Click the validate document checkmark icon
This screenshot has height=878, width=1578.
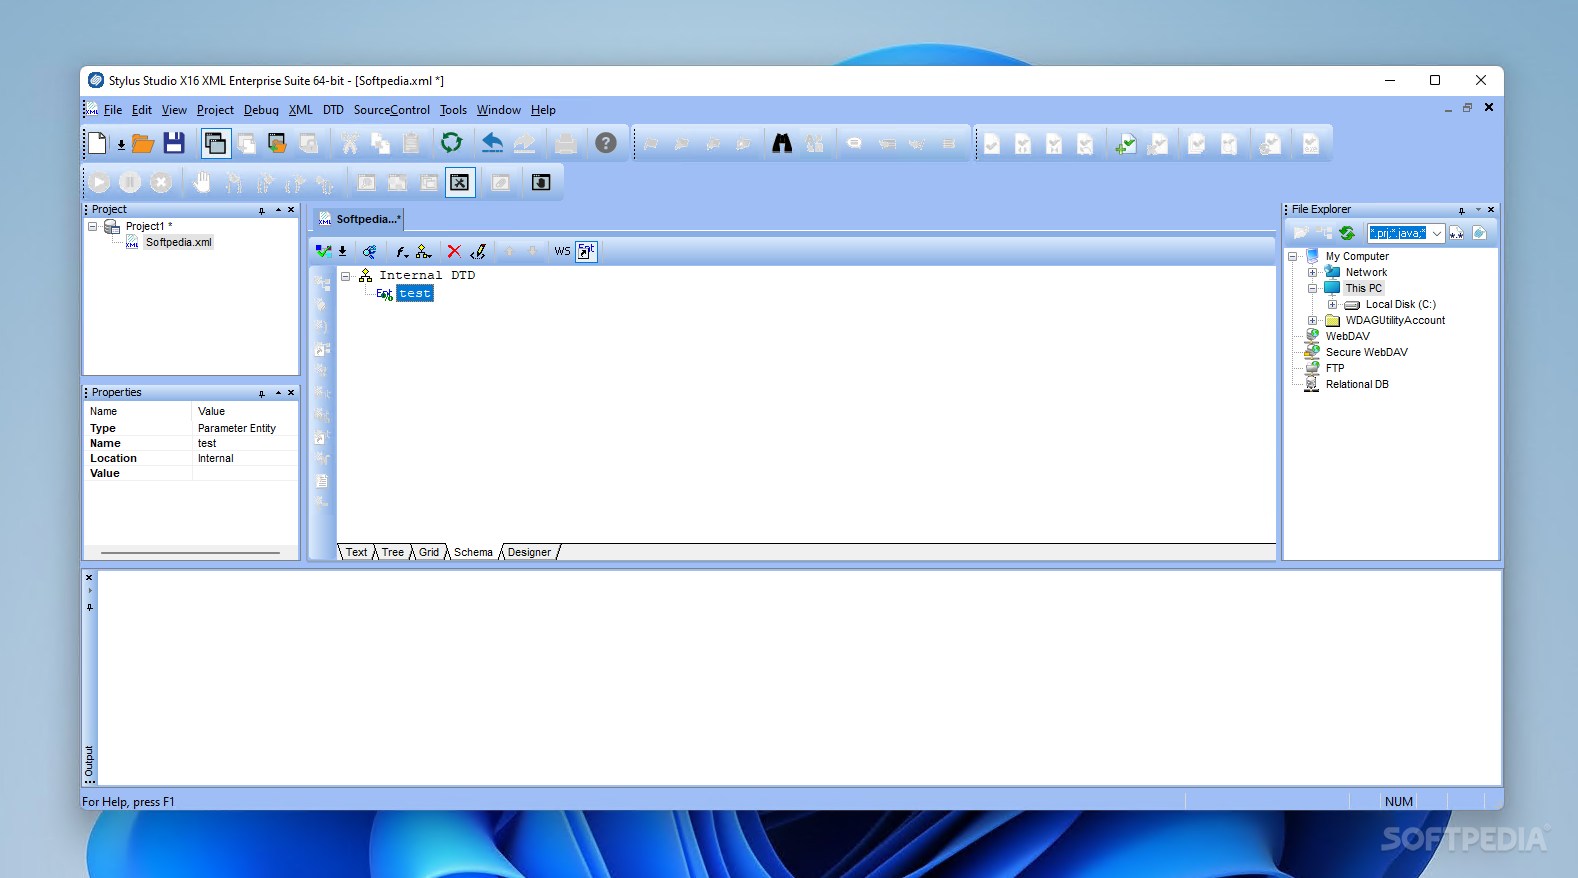[323, 251]
